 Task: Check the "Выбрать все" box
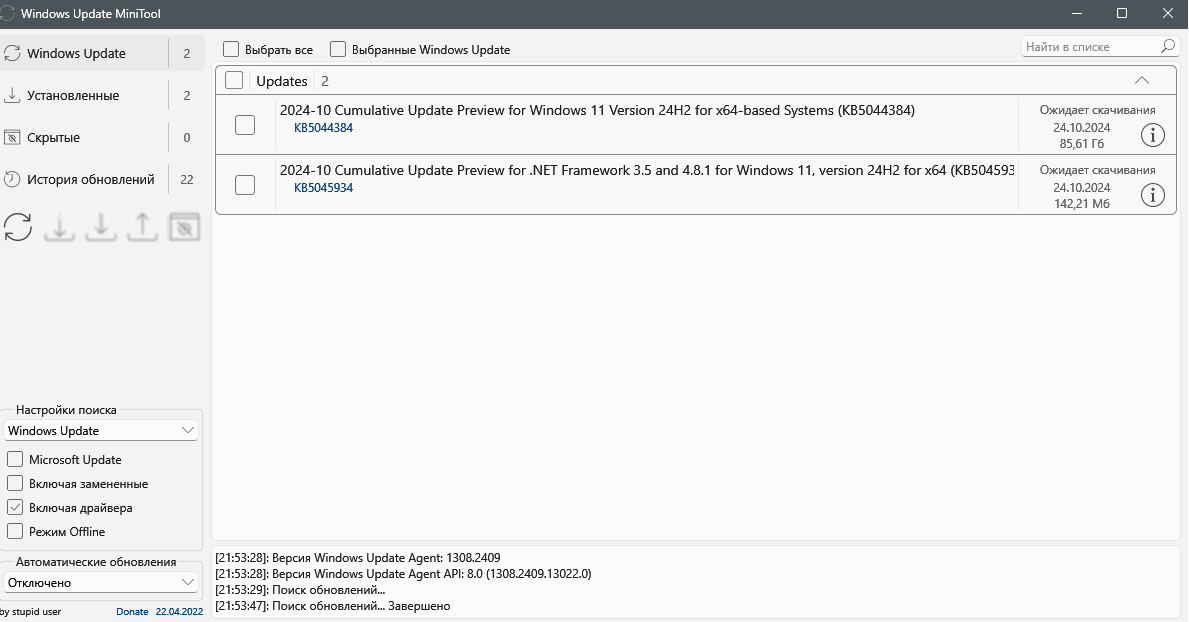[x=231, y=49]
